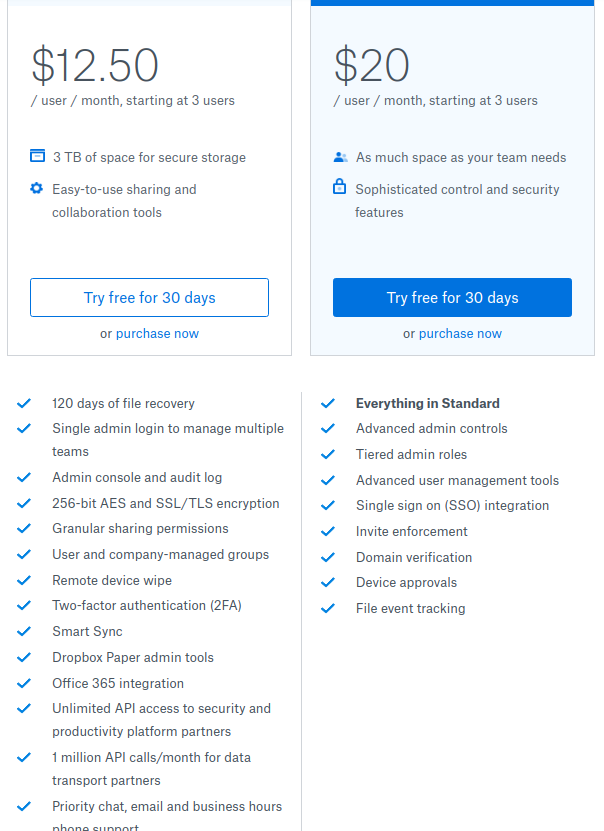Click outlined Try free for 30 days button
The width and height of the screenshot is (604, 831).
tap(149, 298)
